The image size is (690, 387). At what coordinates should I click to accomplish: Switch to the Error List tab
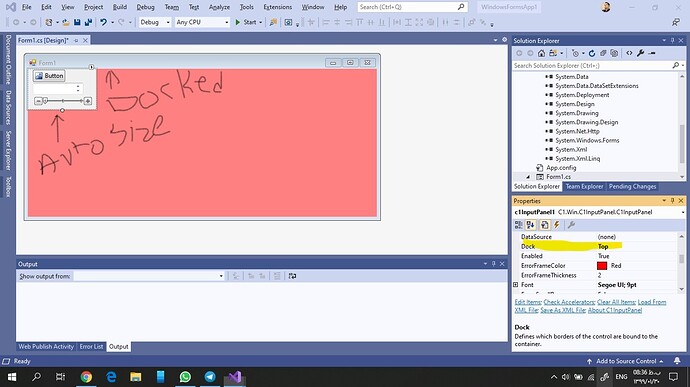pos(91,346)
